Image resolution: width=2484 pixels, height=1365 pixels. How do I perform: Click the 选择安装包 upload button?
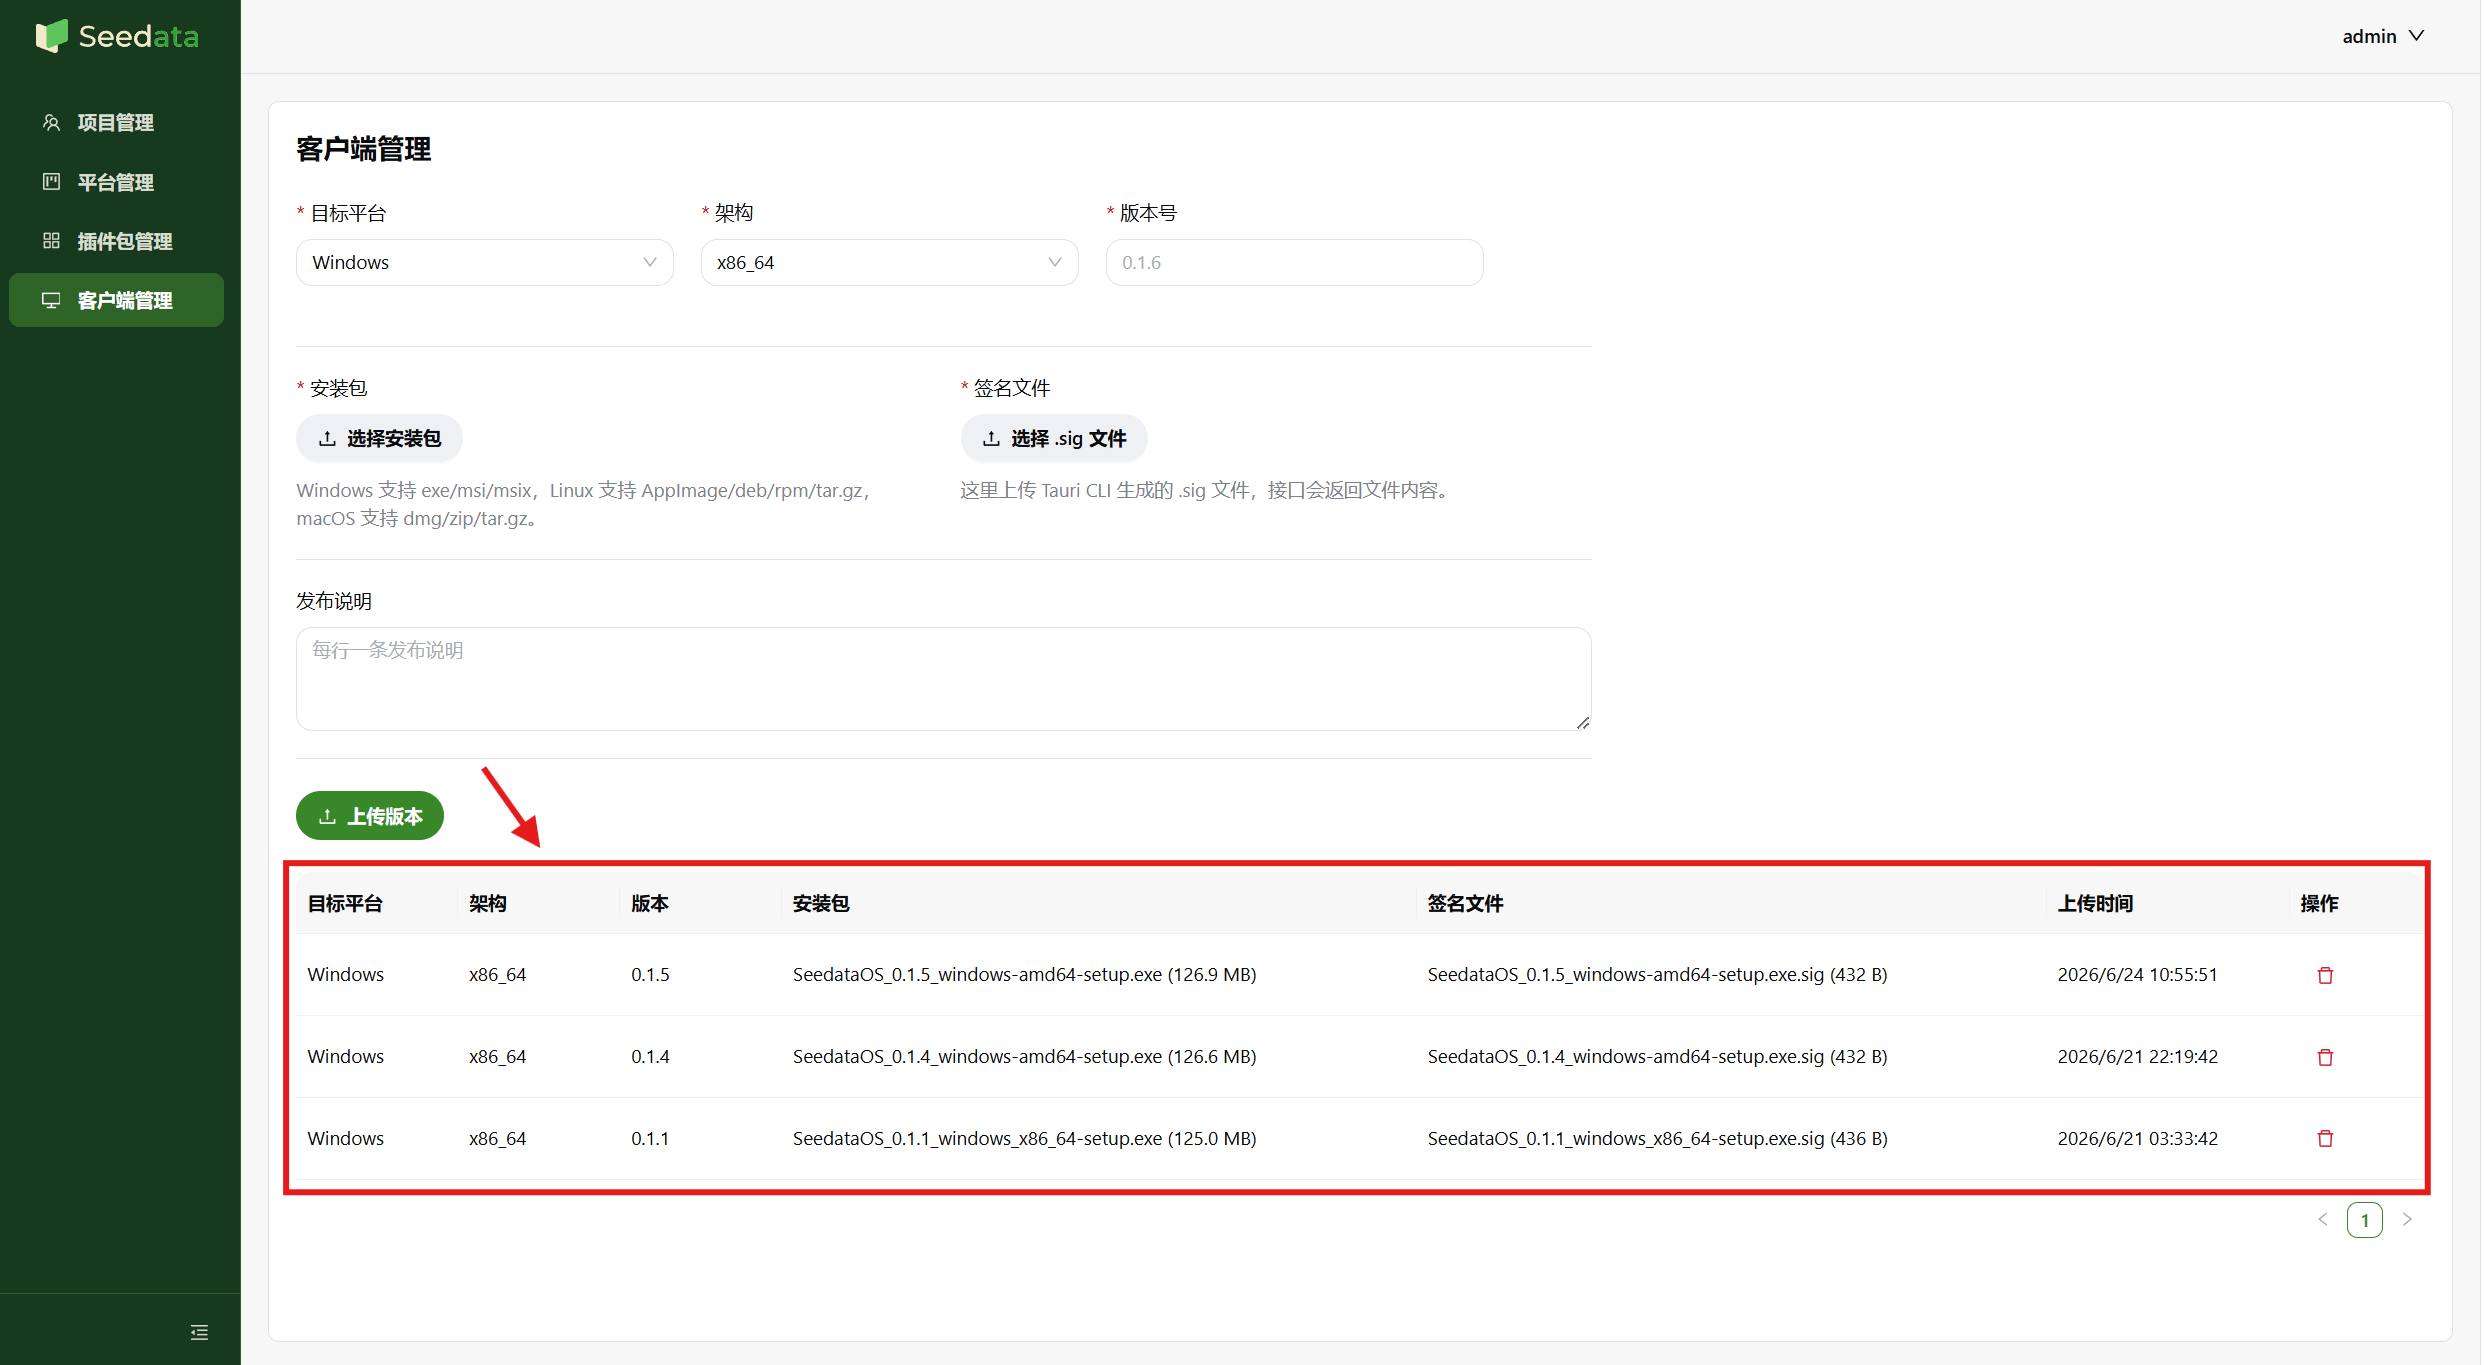pyautogui.click(x=379, y=438)
